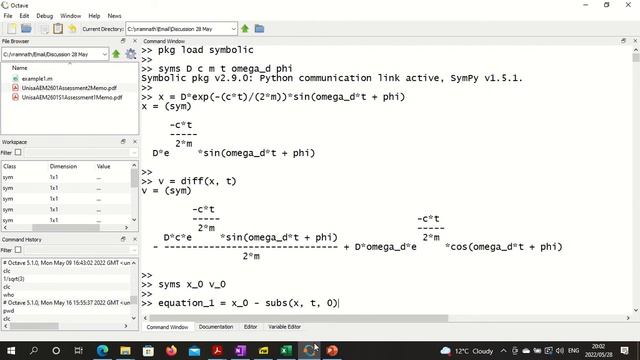640x360 pixels.
Task: Open Excel from the taskbar
Action: pyautogui.click(x=286, y=351)
